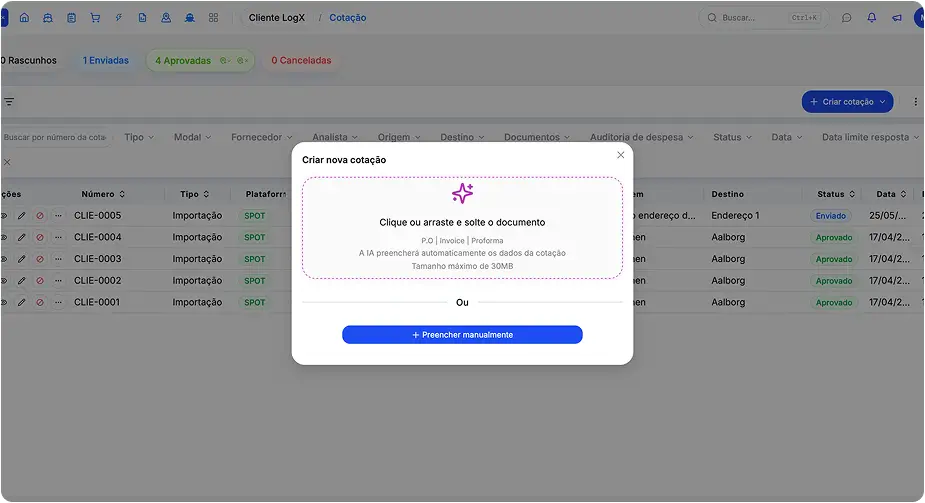Open the apps grid icon in navigation
925x503 pixels.
click(213, 18)
